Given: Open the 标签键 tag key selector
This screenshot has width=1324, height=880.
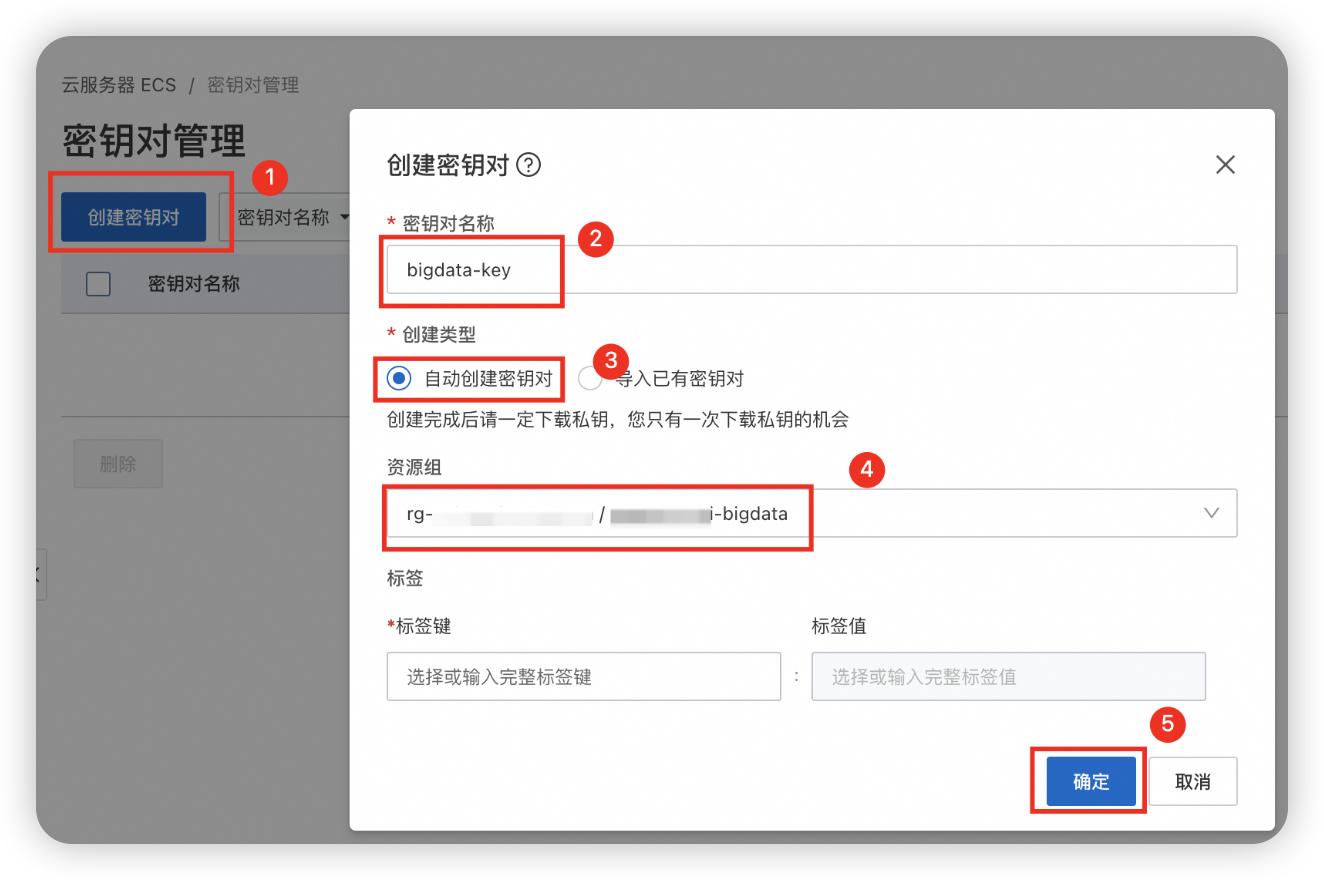Looking at the screenshot, I should click(584, 676).
